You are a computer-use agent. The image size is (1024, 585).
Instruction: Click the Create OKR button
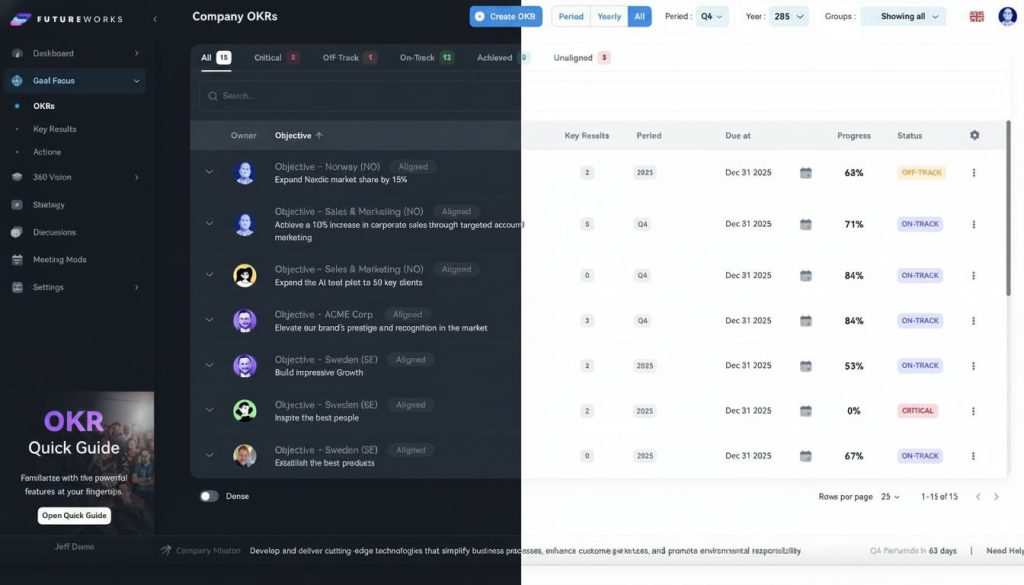pyautogui.click(x=506, y=16)
